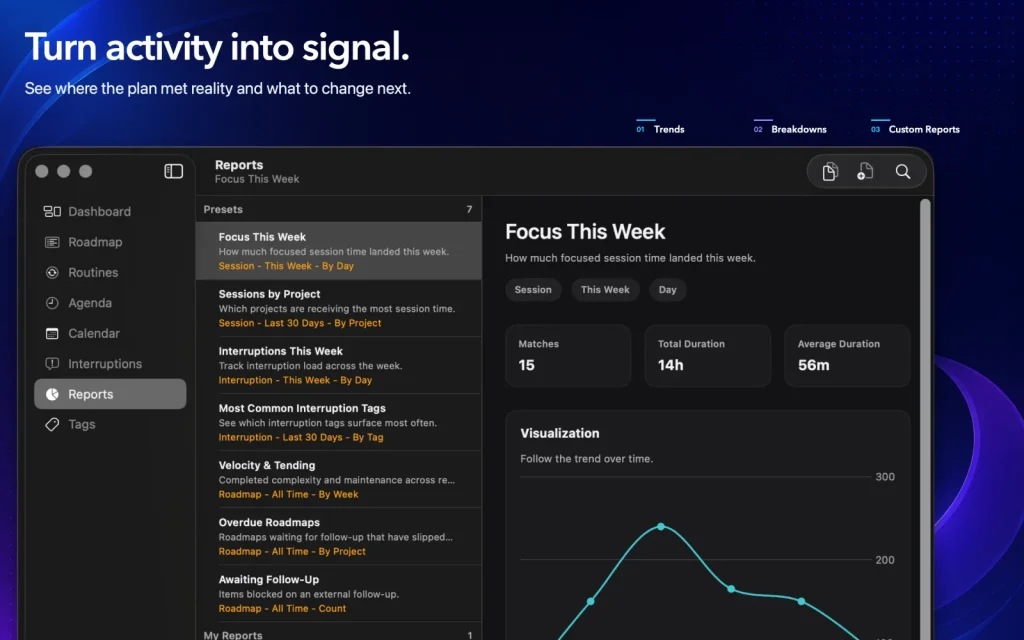Click the peak data point on chart
Image resolution: width=1024 pixels, height=640 pixels.
click(x=661, y=526)
